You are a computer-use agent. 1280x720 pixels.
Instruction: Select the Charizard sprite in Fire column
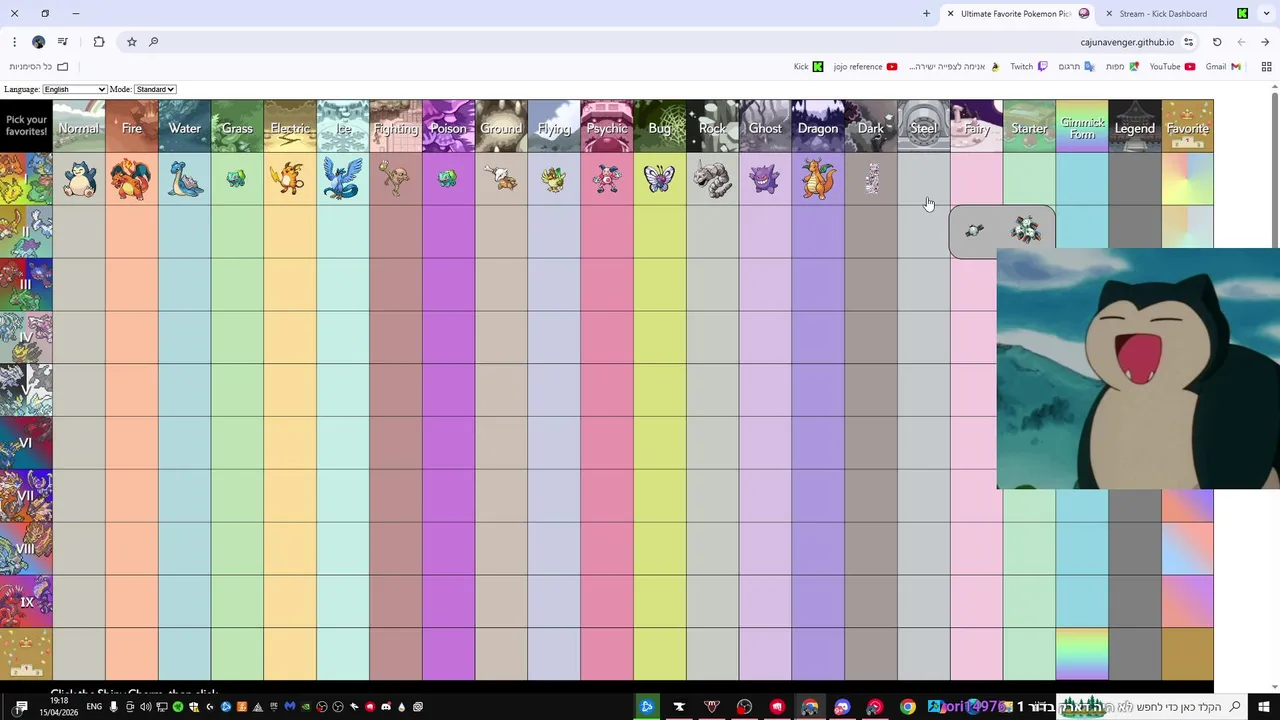[132, 179]
